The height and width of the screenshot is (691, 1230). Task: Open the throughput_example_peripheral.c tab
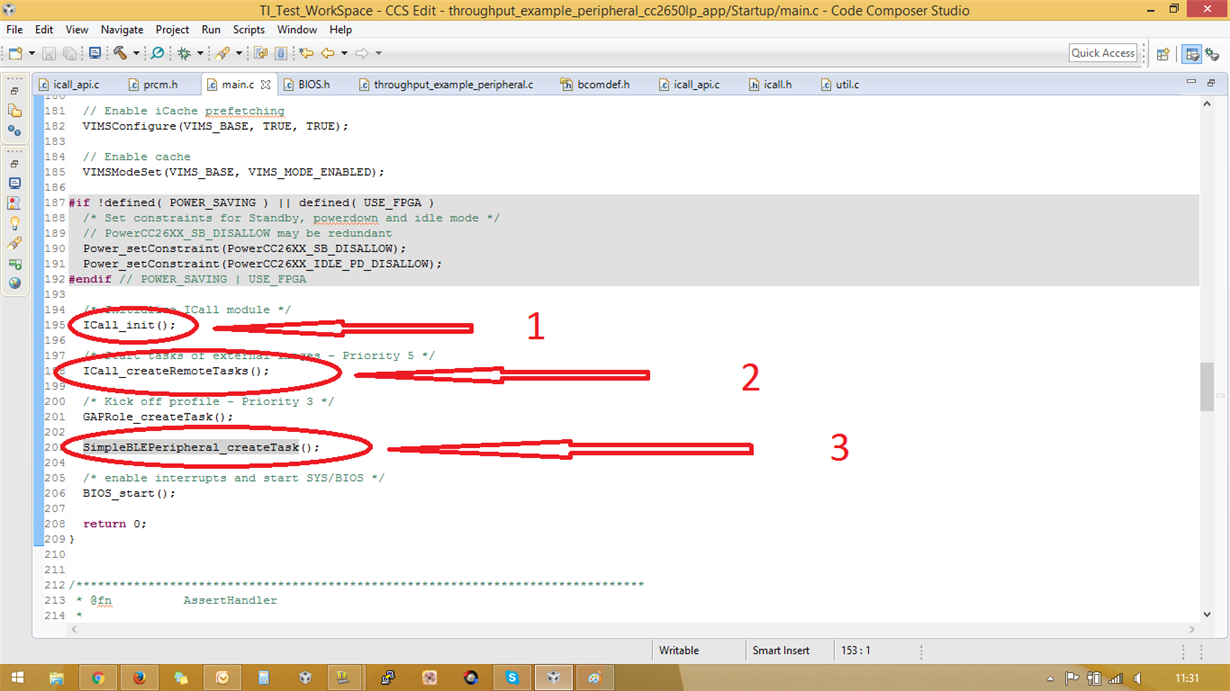tap(446, 85)
